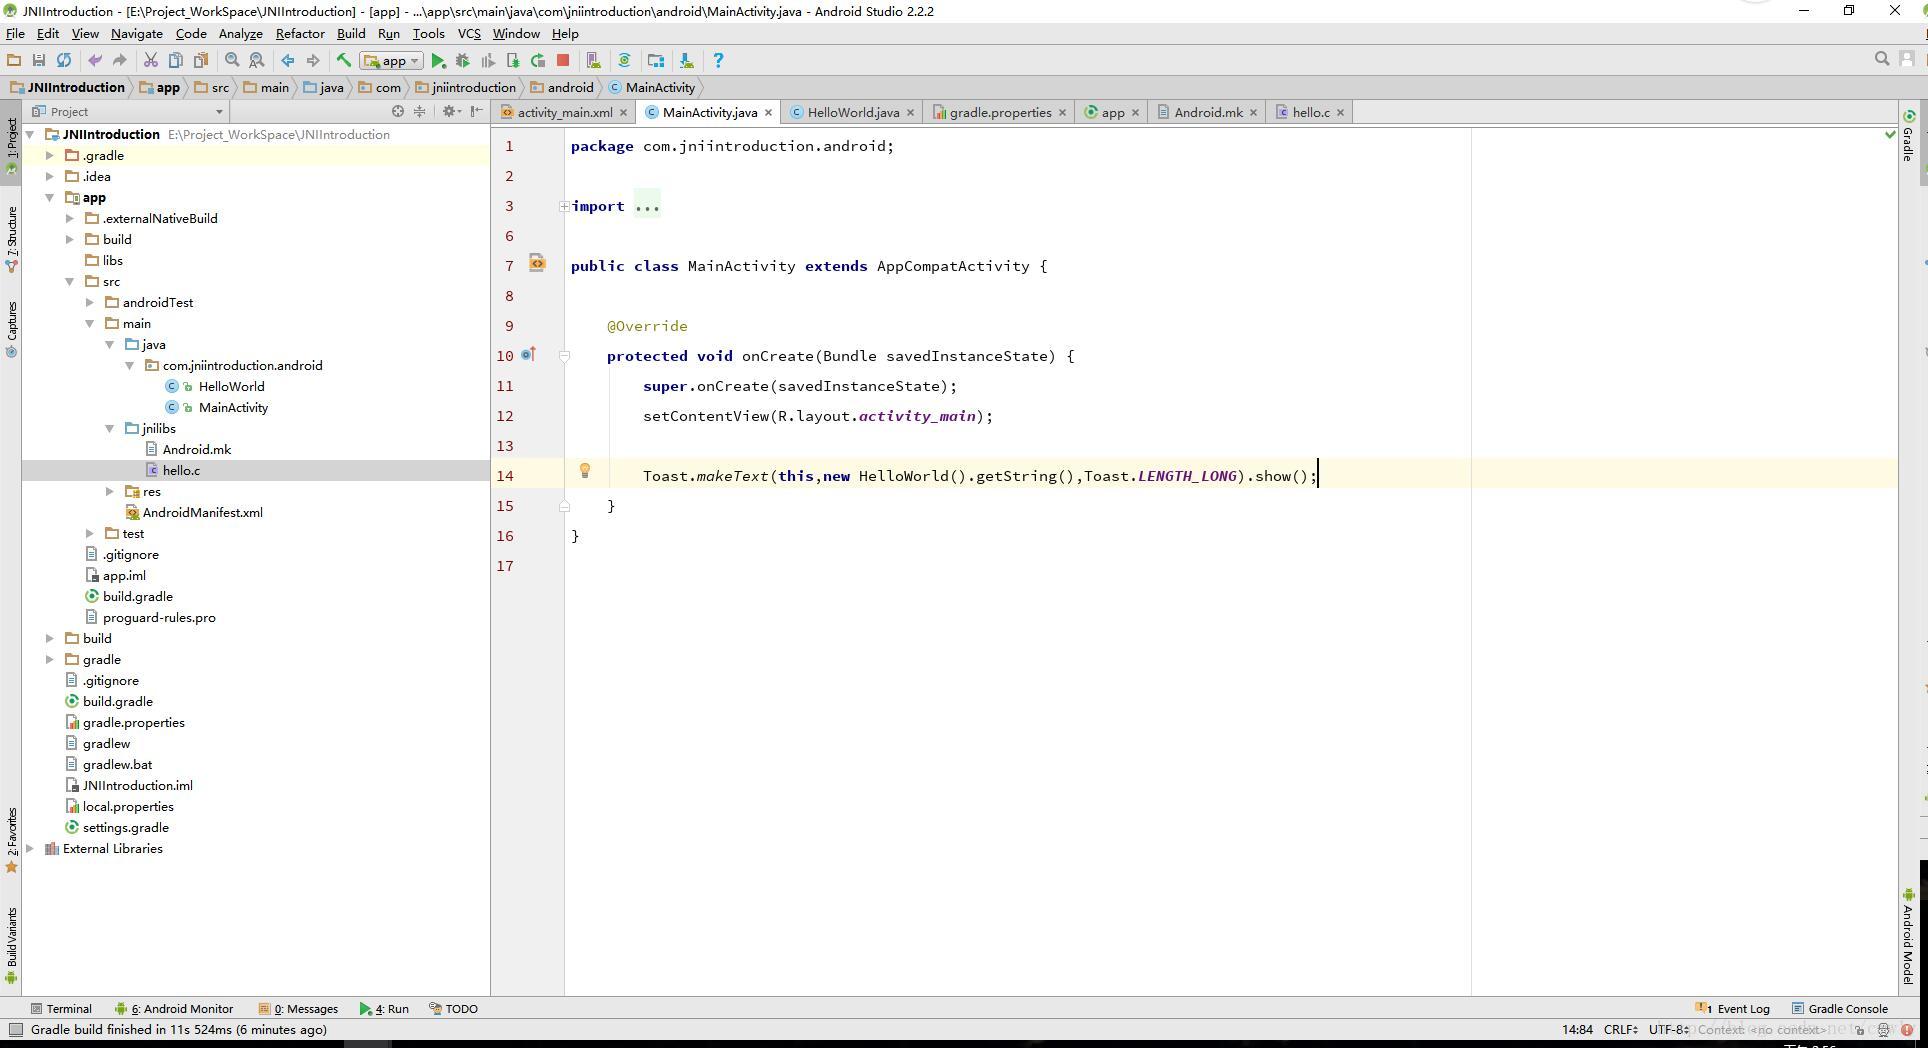
Task: Build project with the hammer icon
Action: [x=344, y=61]
